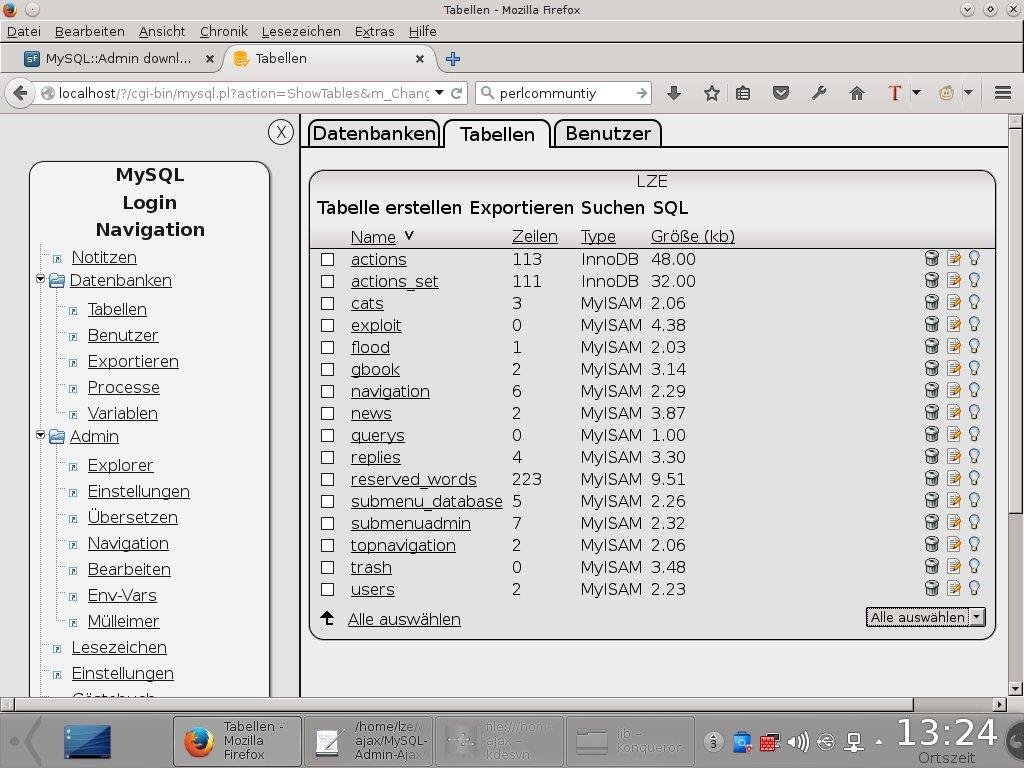Open the Chronik menu
The height and width of the screenshot is (768, 1024).
[223, 31]
